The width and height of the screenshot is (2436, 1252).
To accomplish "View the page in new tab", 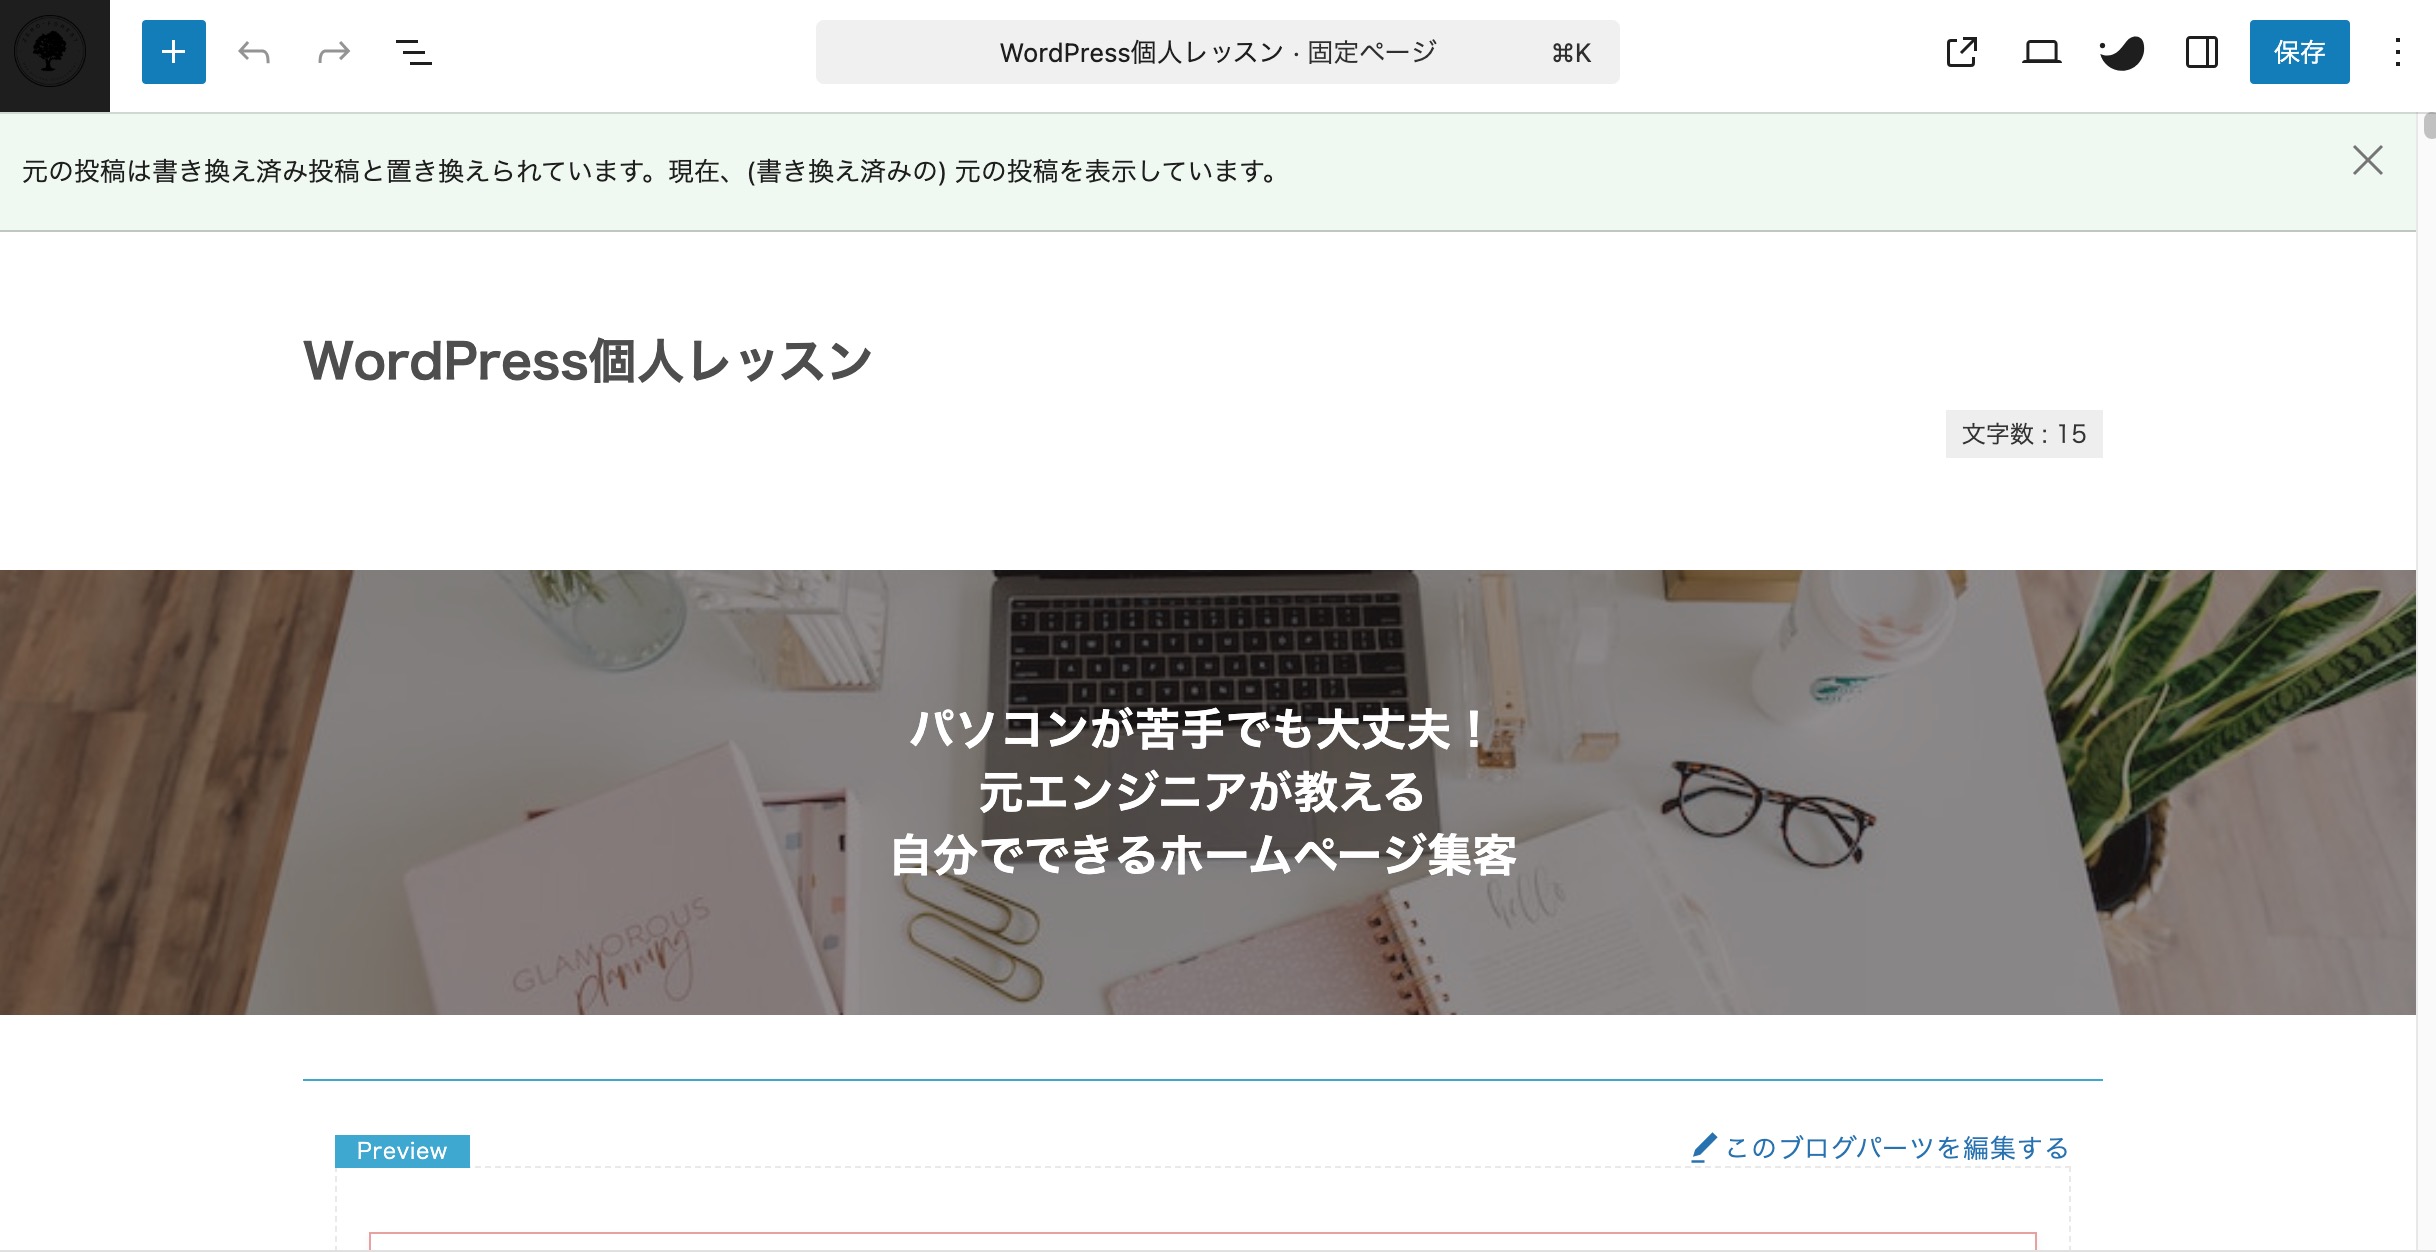I will [1962, 52].
